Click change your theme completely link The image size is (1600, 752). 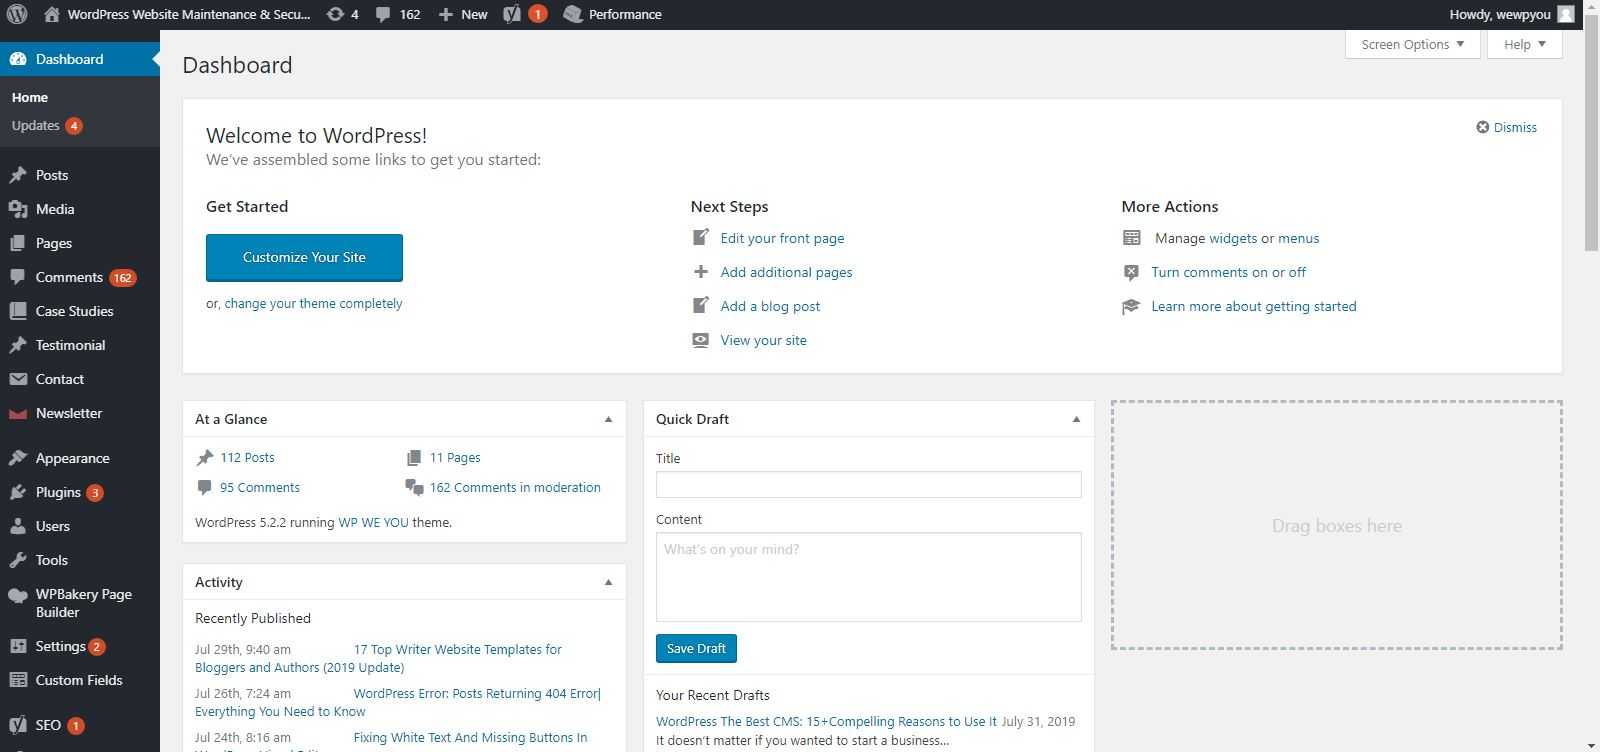pyautogui.click(x=313, y=303)
